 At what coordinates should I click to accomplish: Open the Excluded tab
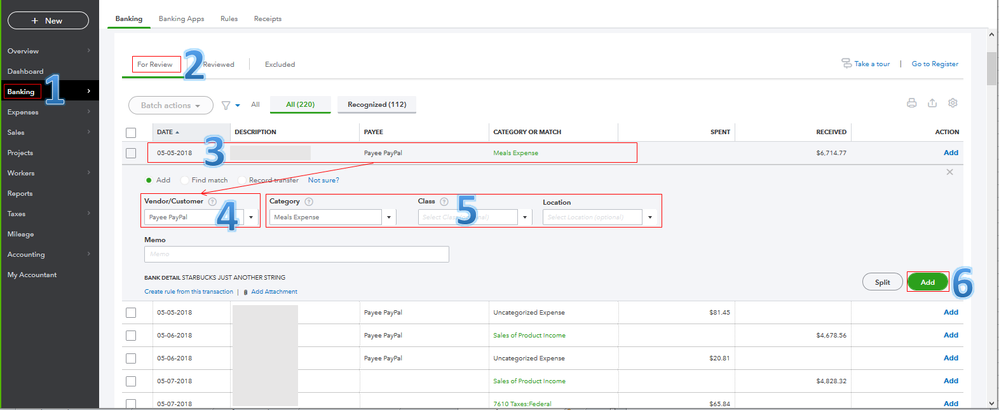coord(280,64)
